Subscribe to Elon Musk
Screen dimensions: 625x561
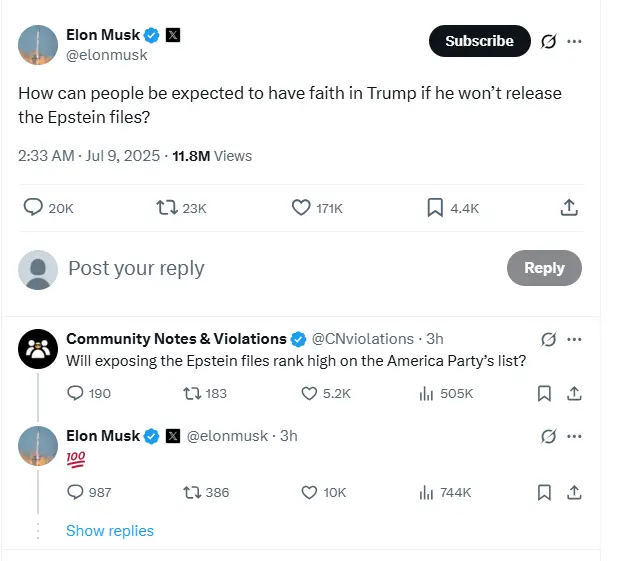(x=479, y=41)
